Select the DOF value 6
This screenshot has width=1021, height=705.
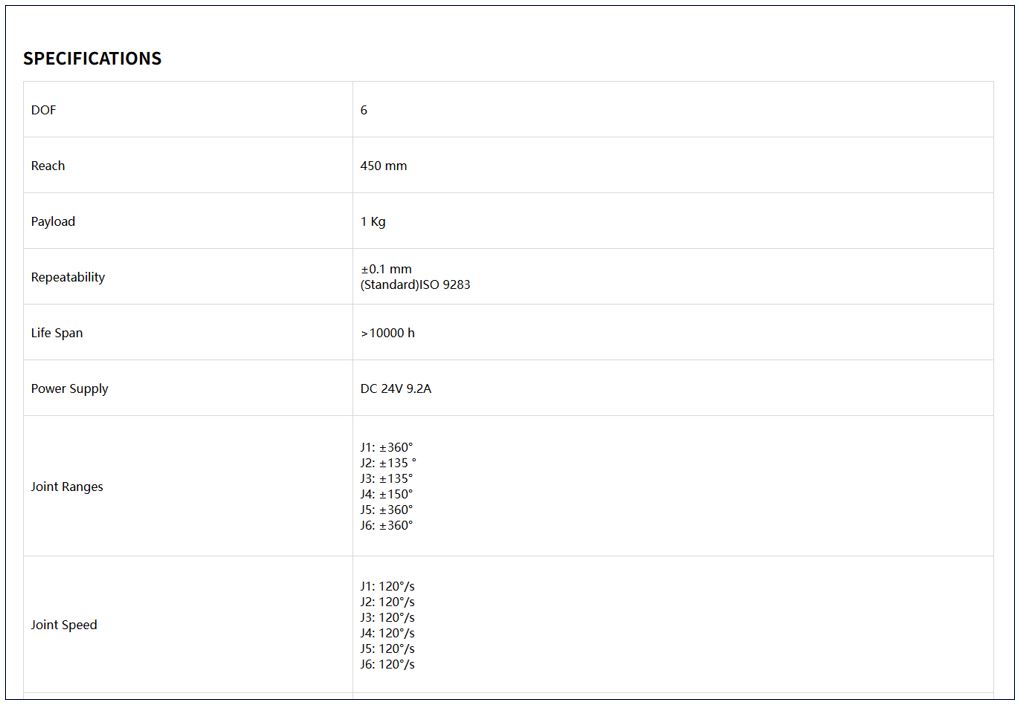click(364, 110)
